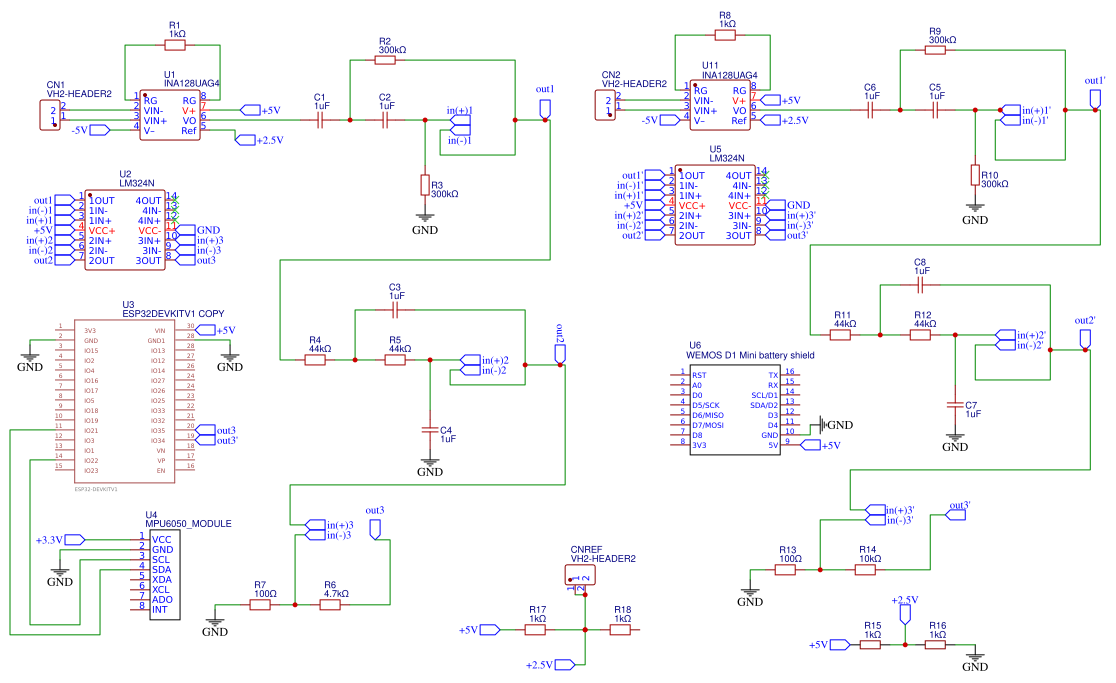Viewport: 1116px width, 683px height.
Task: Click the R7 100Ω resistor
Action: (x=260, y=605)
